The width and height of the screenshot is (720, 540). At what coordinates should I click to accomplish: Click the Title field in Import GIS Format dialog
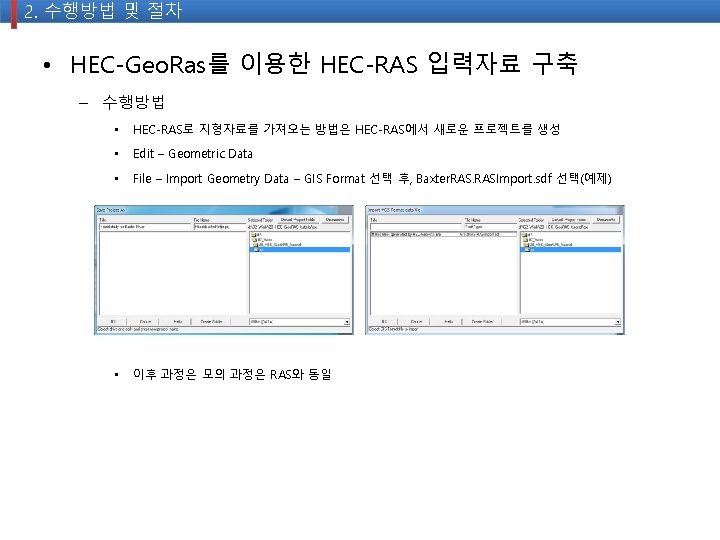[x=416, y=227]
